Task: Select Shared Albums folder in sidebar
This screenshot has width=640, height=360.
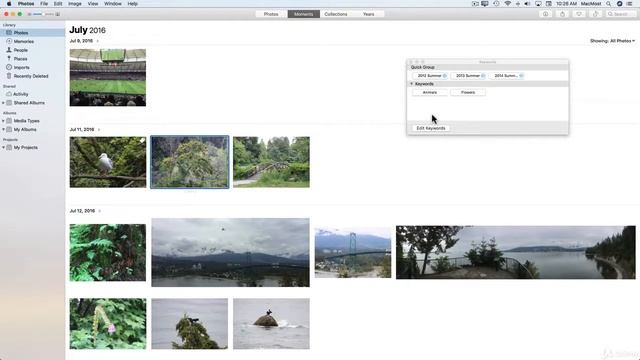Action: tap(32, 103)
